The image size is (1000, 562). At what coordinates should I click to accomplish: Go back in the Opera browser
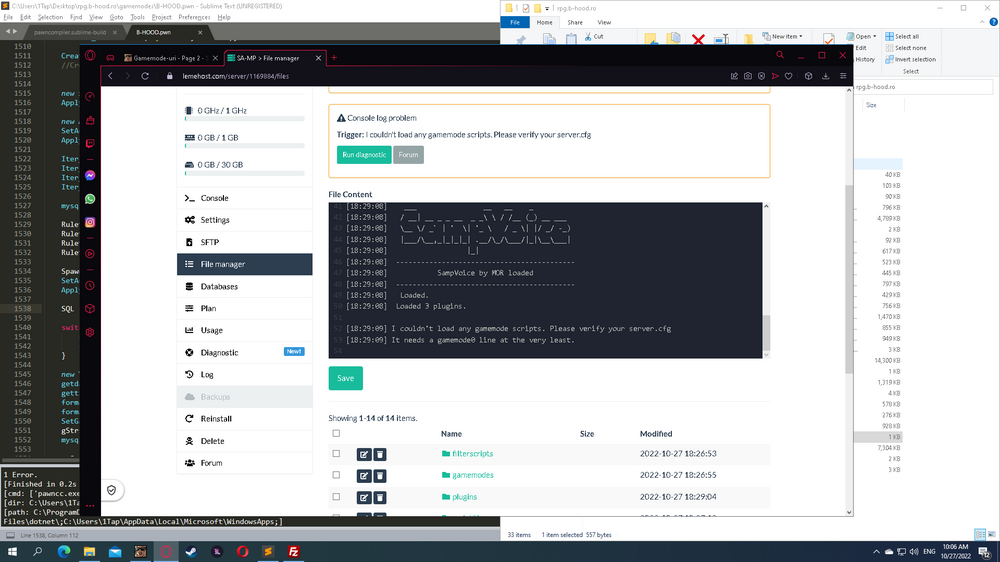point(110,76)
